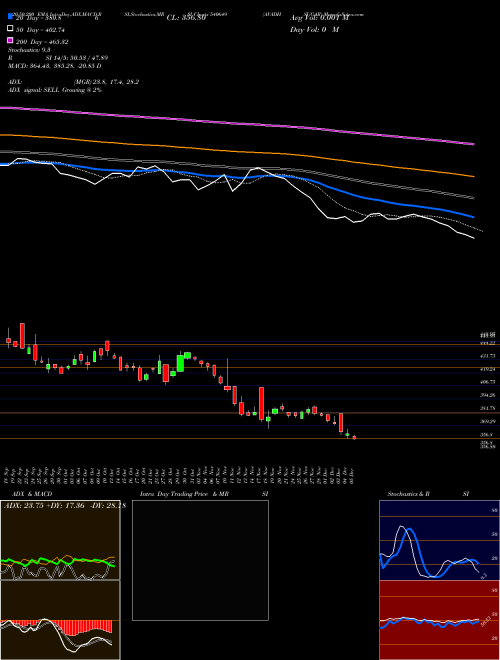The width and height of the screenshot is (500, 660).
Task: Click the RSI 14/5 value line
Action: click(59, 58)
